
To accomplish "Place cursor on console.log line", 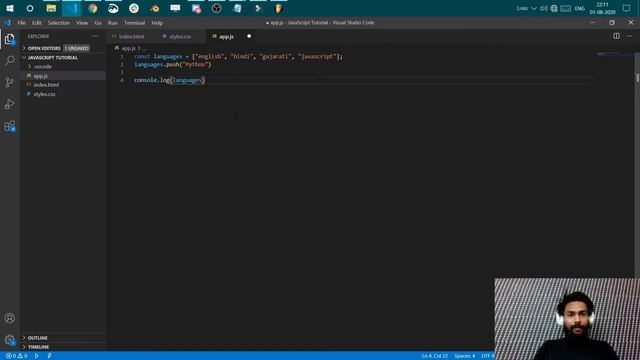I will coord(169,80).
